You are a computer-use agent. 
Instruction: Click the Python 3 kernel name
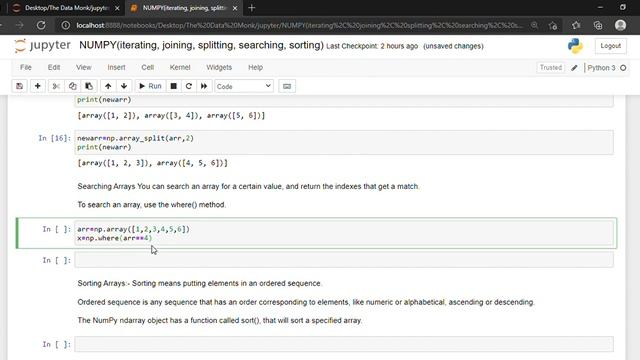tap(601, 68)
